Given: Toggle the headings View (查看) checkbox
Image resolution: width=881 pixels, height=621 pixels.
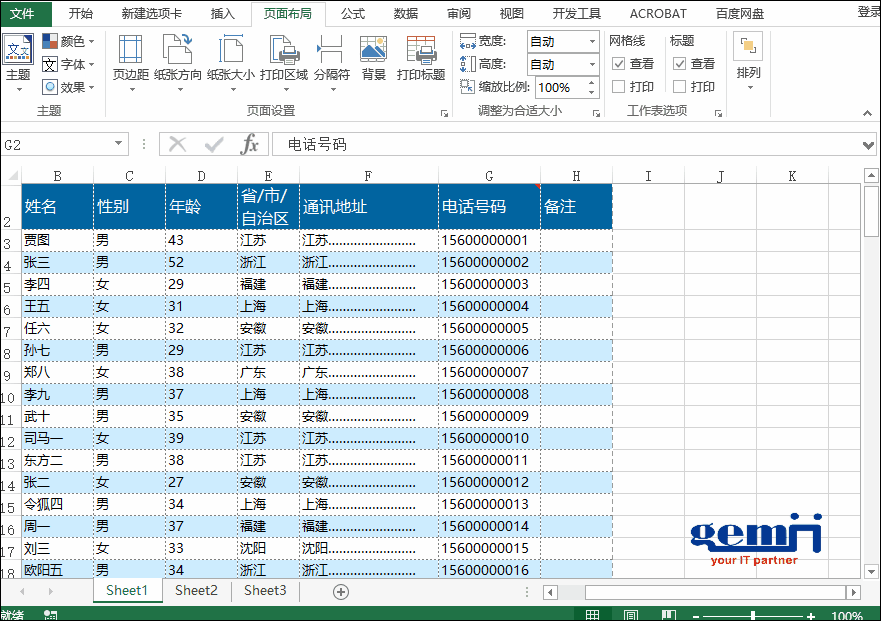Looking at the screenshot, I should 680,64.
